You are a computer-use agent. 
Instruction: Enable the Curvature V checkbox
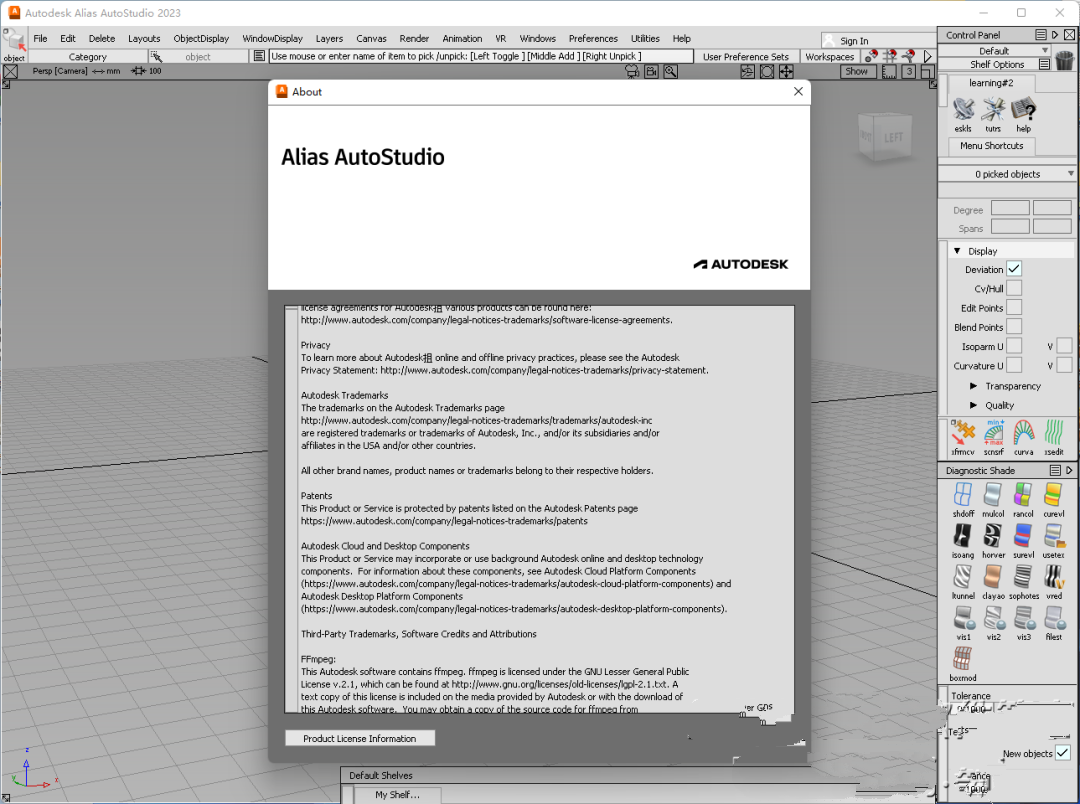tap(1064, 365)
